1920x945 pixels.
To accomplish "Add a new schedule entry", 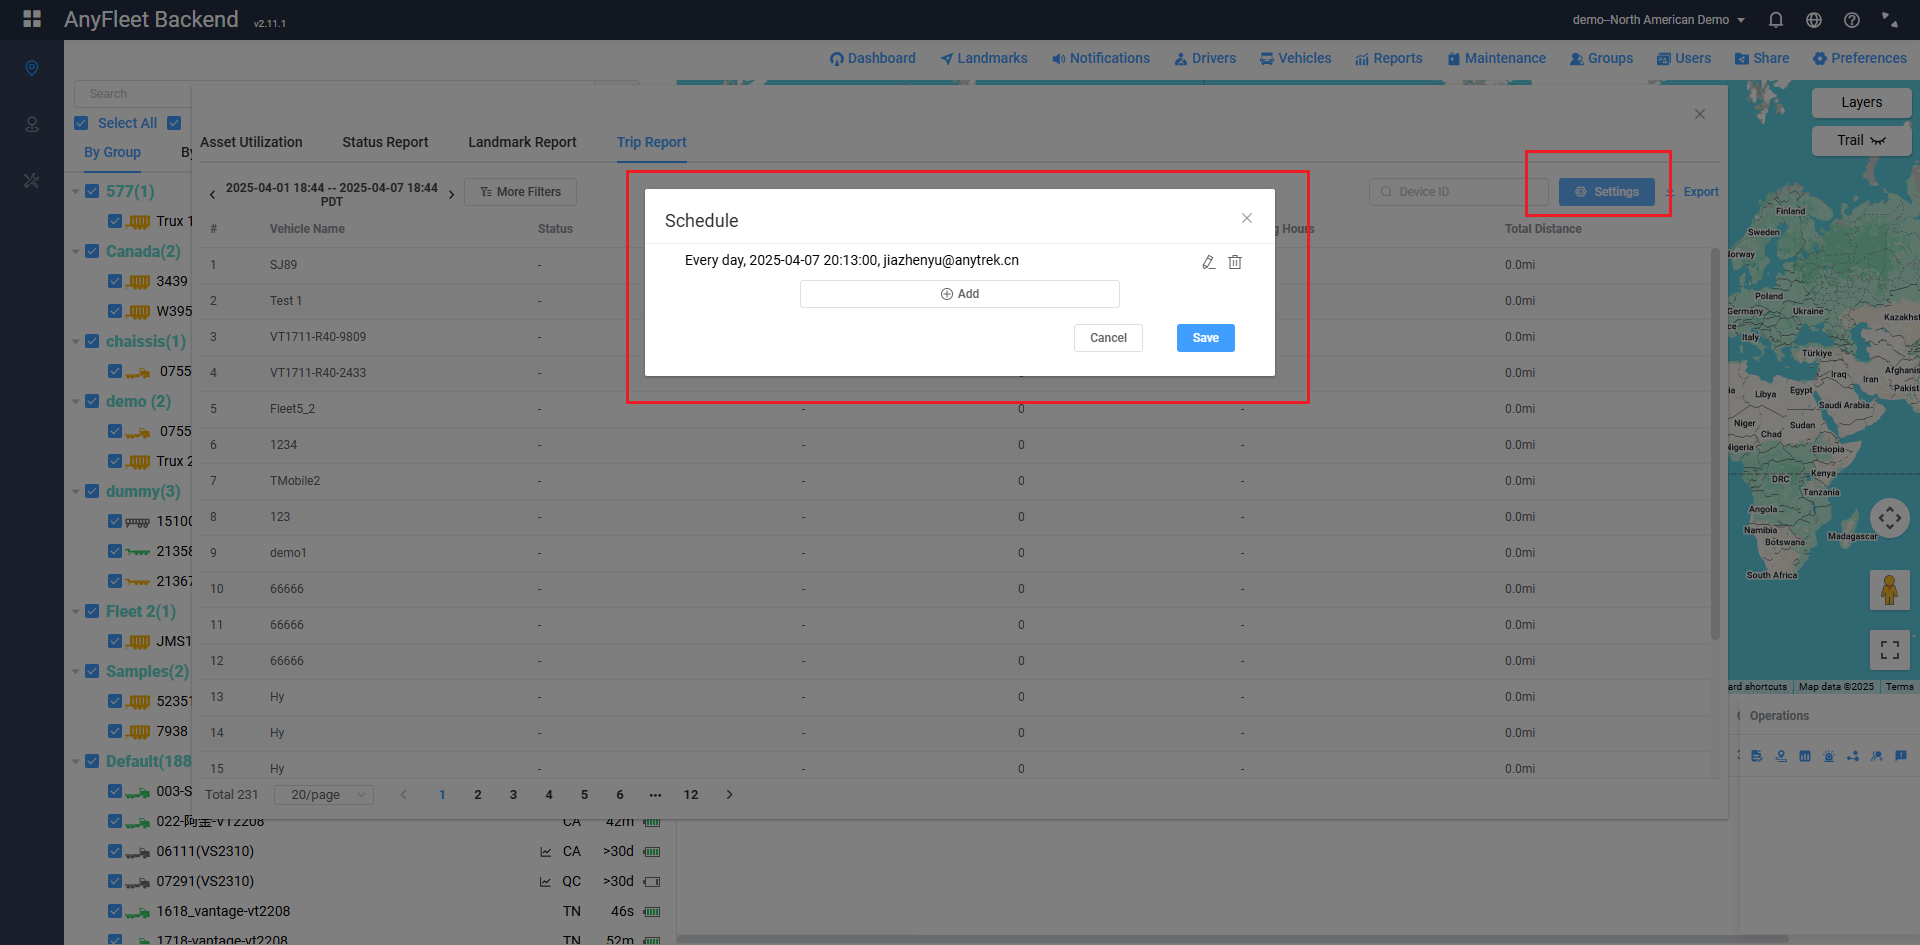I will pos(959,294).
